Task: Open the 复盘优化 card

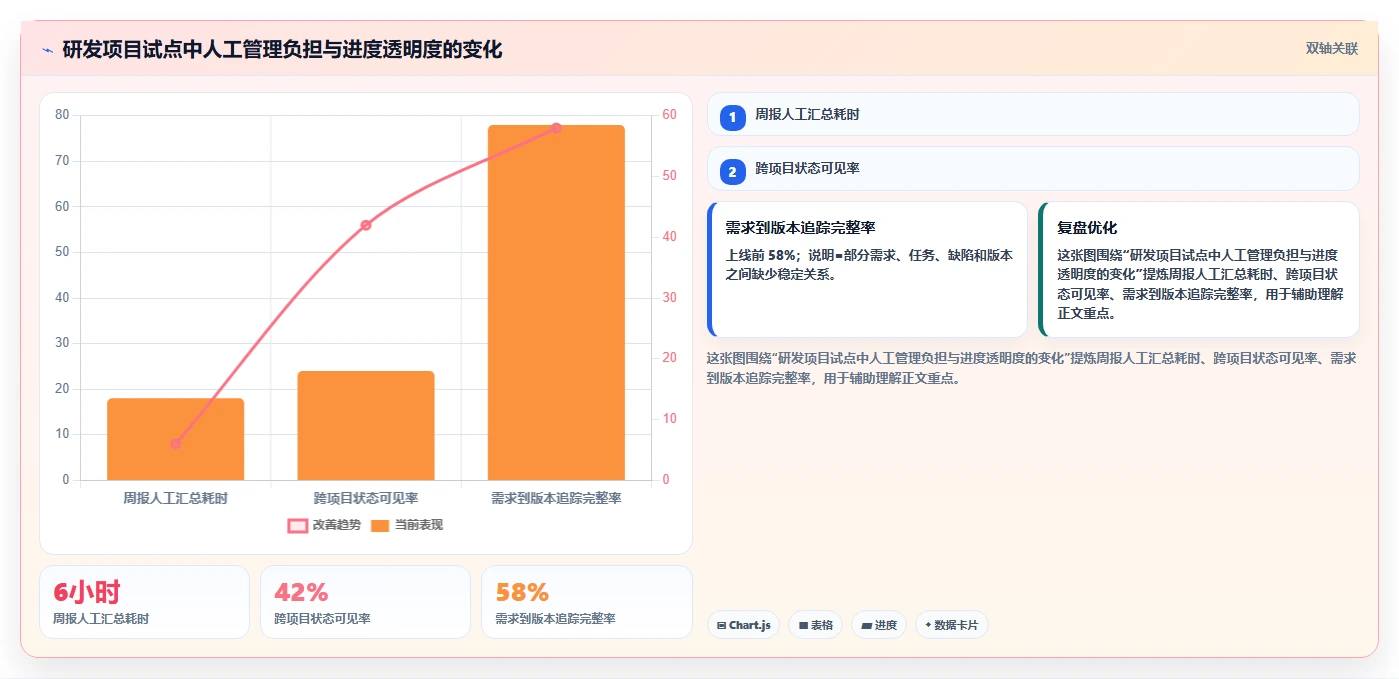Action: tap(1199, 270)
